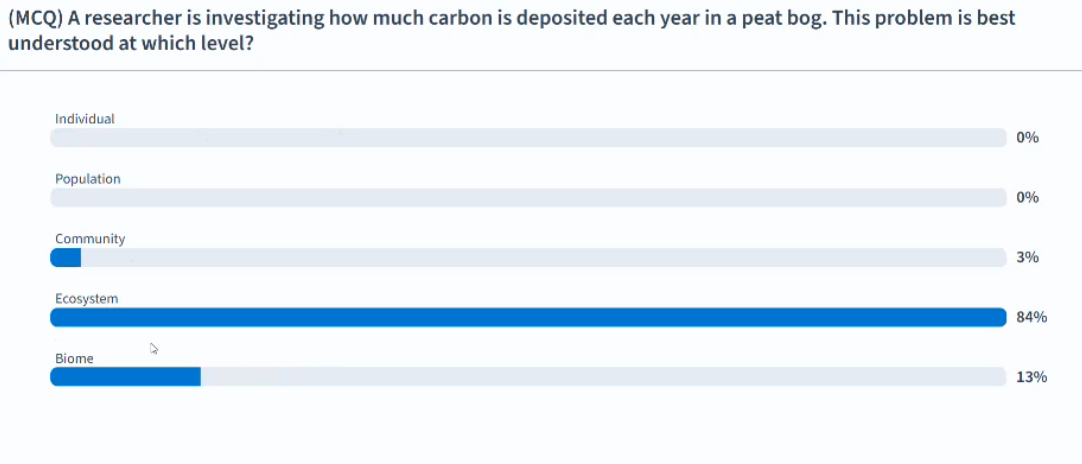Viewport: 1082px width, 464px height.
Task: Click the blue filled part of Biome bar
Action: [x=125, y=377]
